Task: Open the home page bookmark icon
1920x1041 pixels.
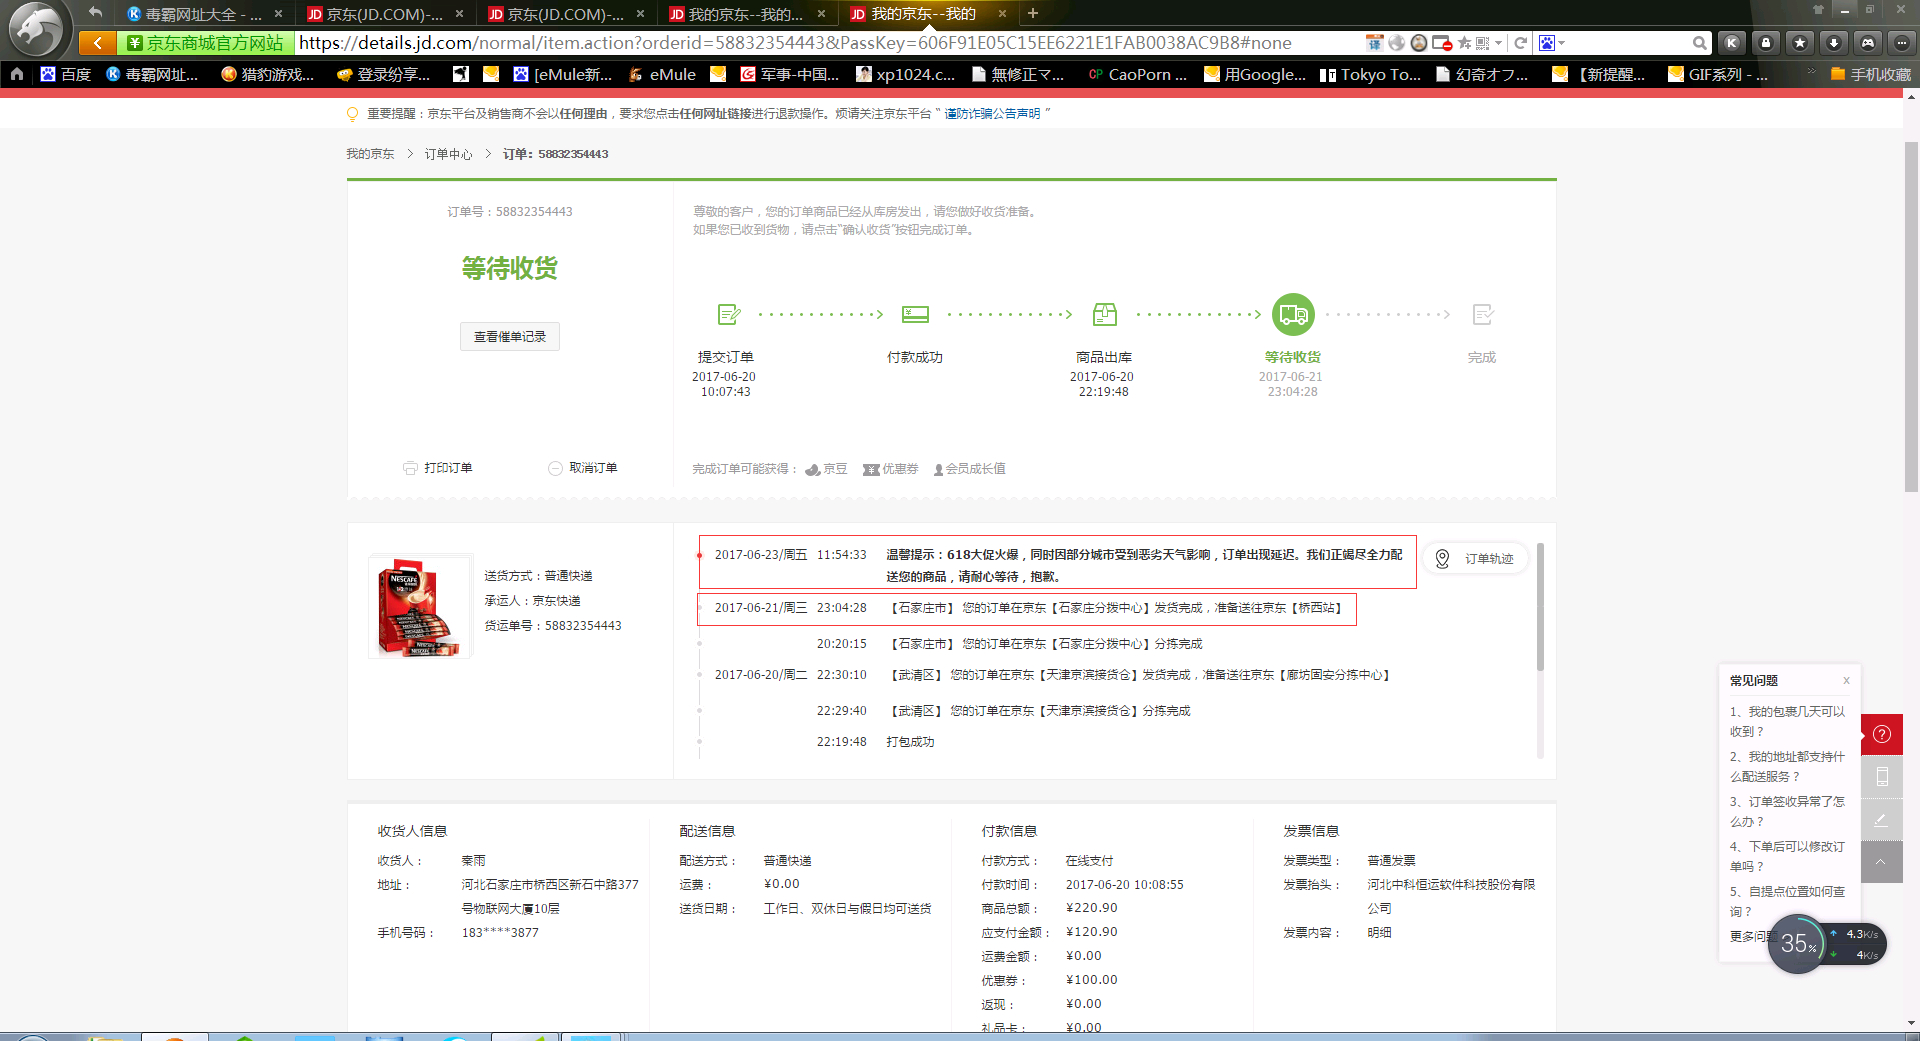Action: pyautogui.click(x=17, y=74)
